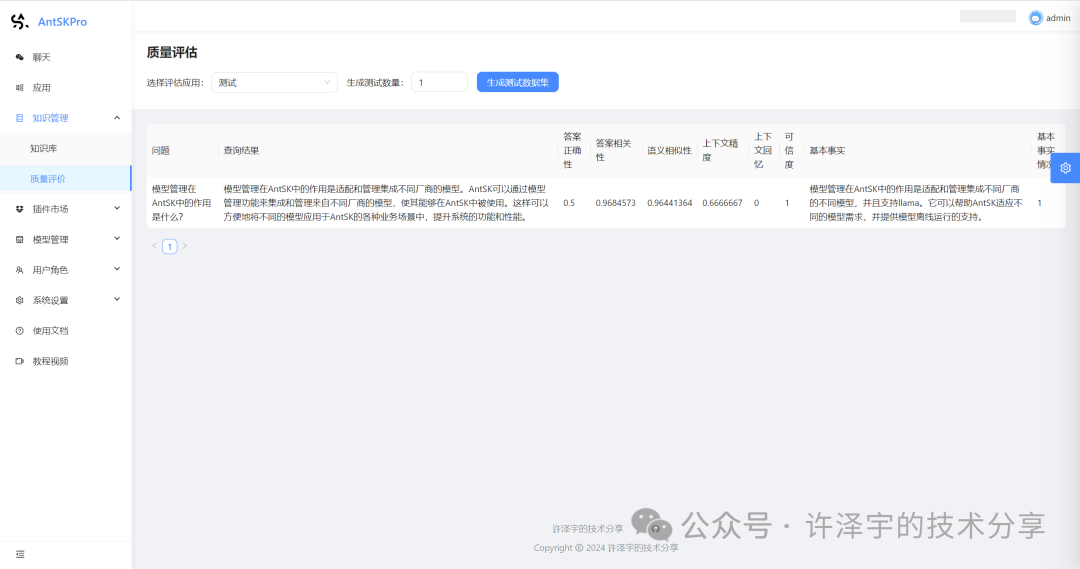
Task: Click the 语义相似性 column header
Action: [x=669, y=150]
